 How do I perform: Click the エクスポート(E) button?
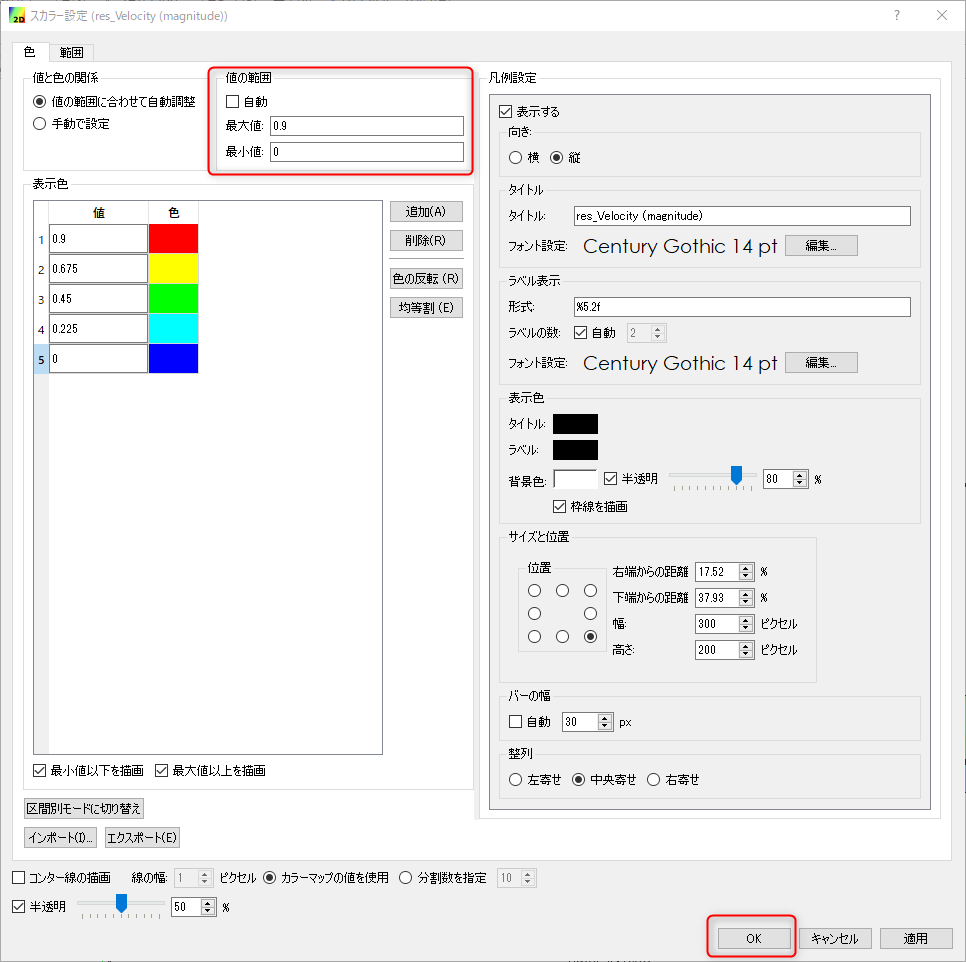[142, 838]
